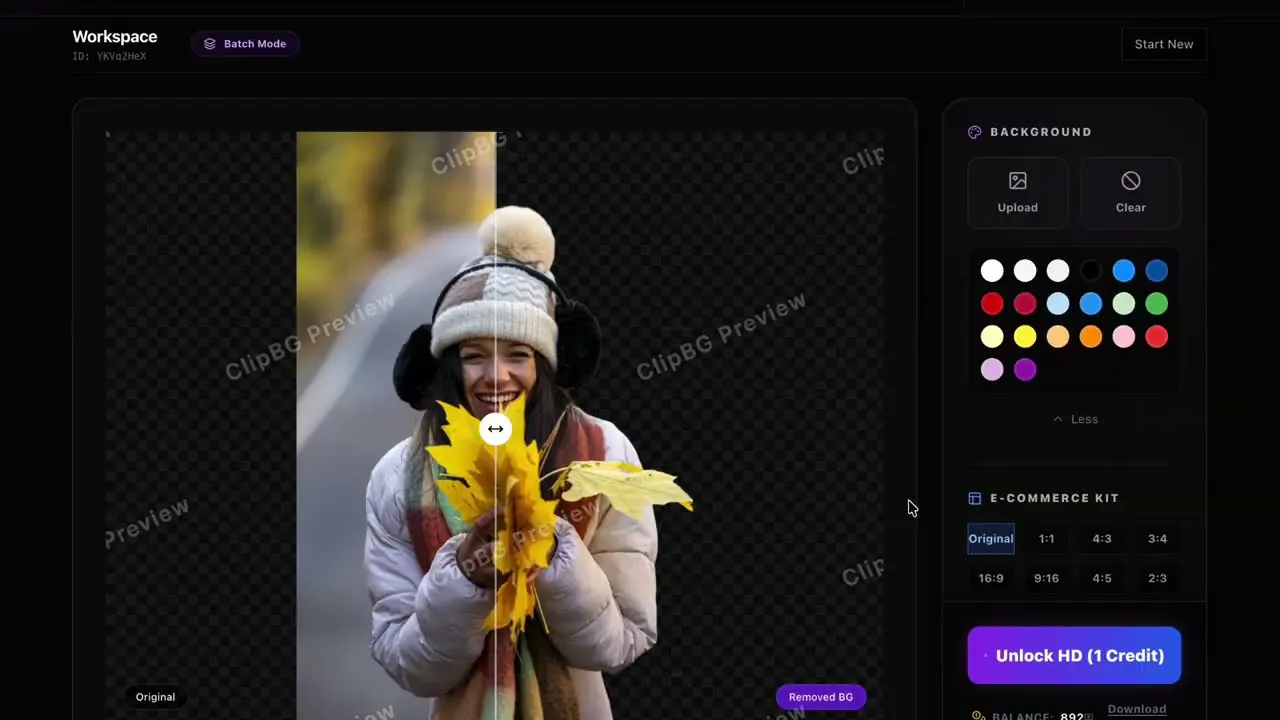The width and height of the screenshot is (1280, 720).
Task: Pick the pale mint green swatch
Action: click(1124, 304)
